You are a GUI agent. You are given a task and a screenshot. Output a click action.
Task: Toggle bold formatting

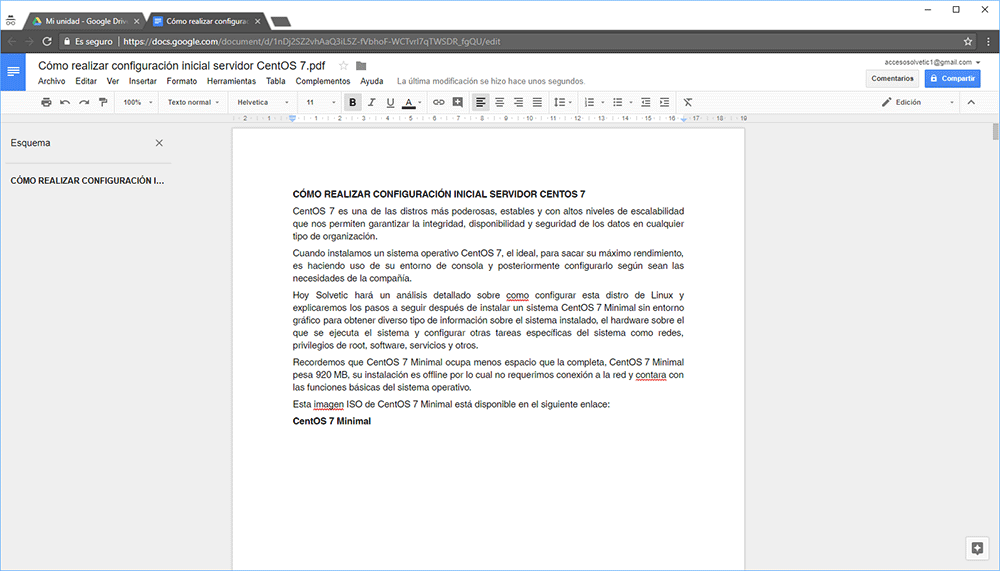[x=352, y=102]
